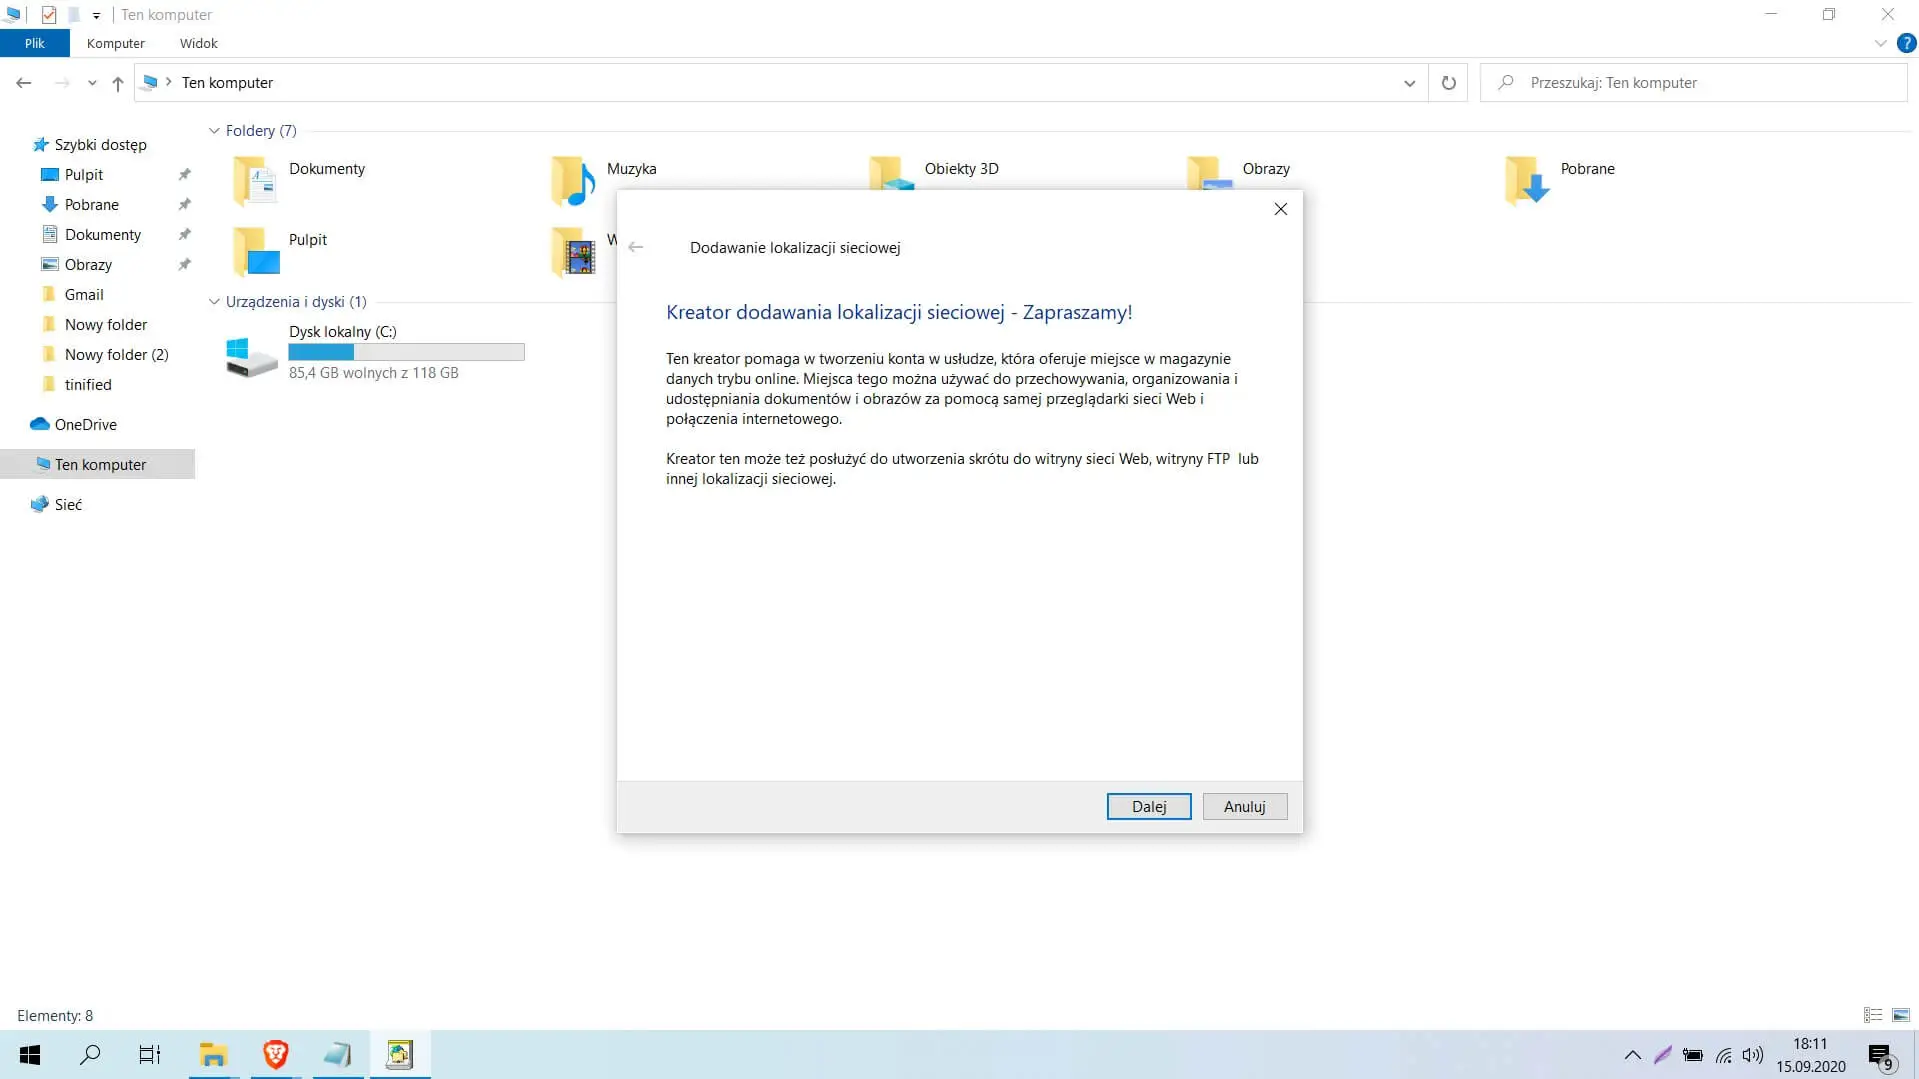
Task: Open the Widok ribbon tab
Action: click(198, 43)
